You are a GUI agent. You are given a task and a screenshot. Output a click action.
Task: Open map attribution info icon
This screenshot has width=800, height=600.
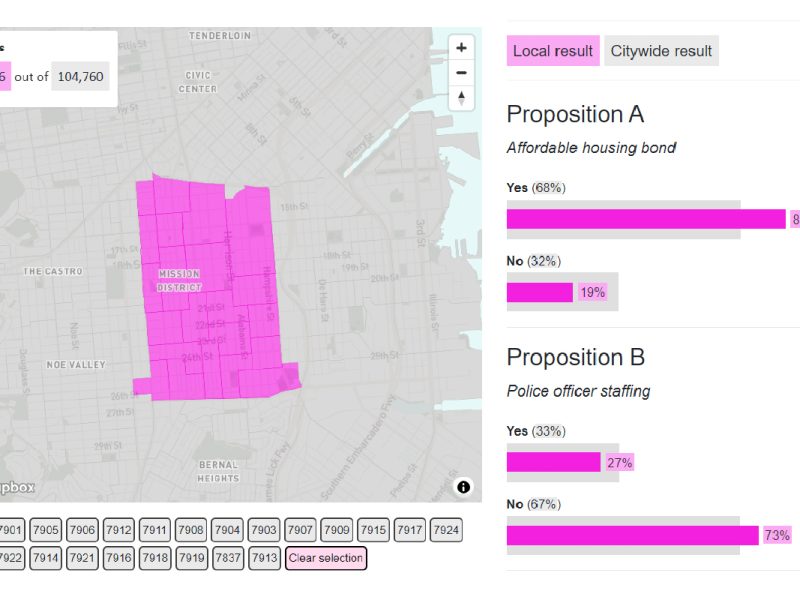[462, 485]
